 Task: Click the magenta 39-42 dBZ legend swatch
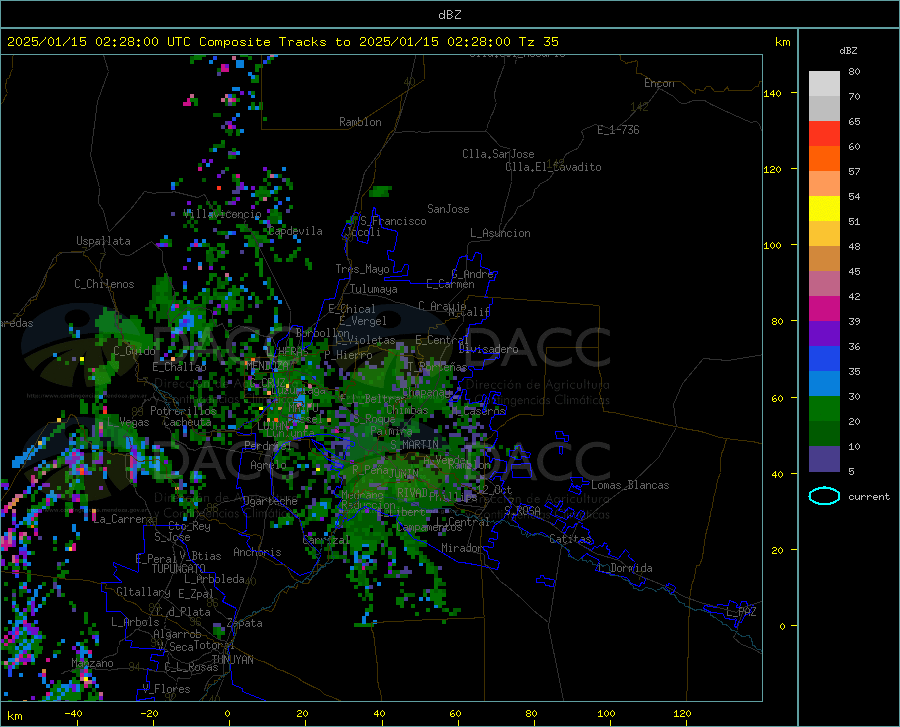coord(824,309)
